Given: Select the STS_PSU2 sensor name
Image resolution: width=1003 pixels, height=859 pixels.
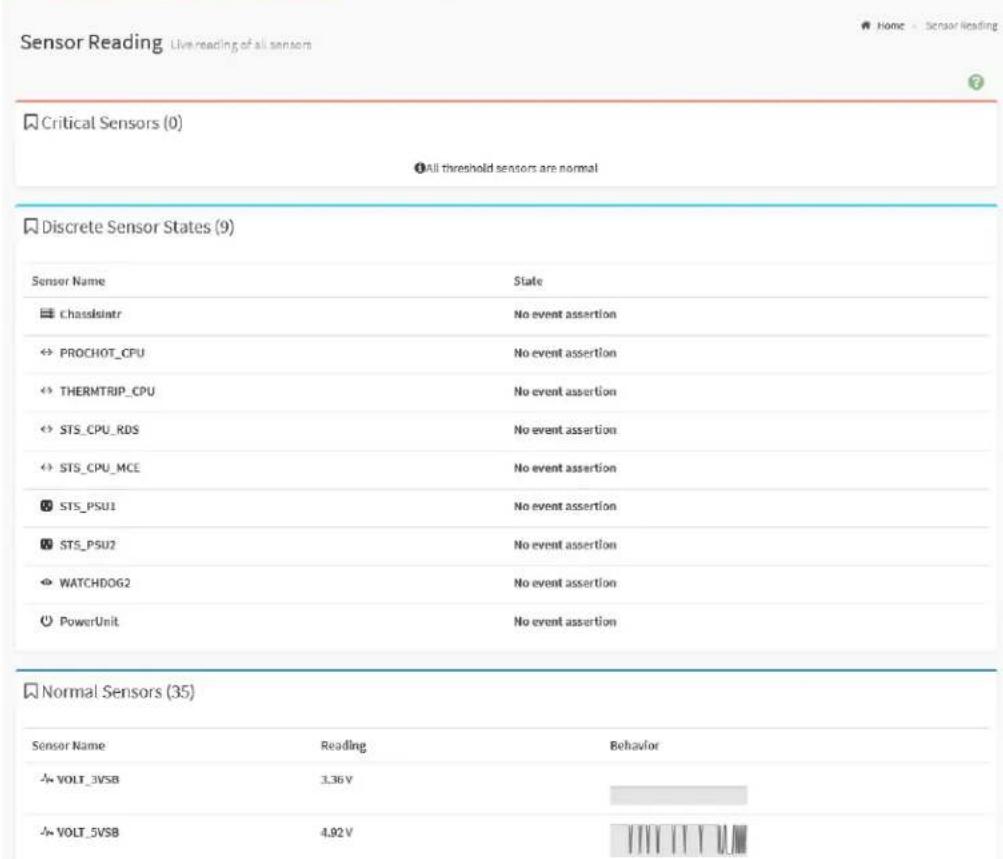Looking at the screenshot, I should [x=88, y=544].
